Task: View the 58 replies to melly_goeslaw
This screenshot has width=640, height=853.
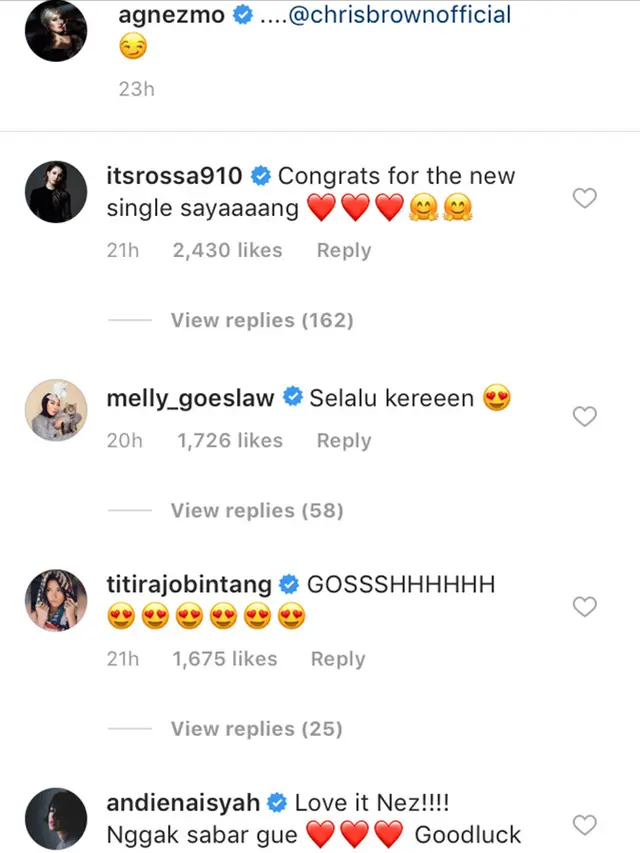Action: 255,510
